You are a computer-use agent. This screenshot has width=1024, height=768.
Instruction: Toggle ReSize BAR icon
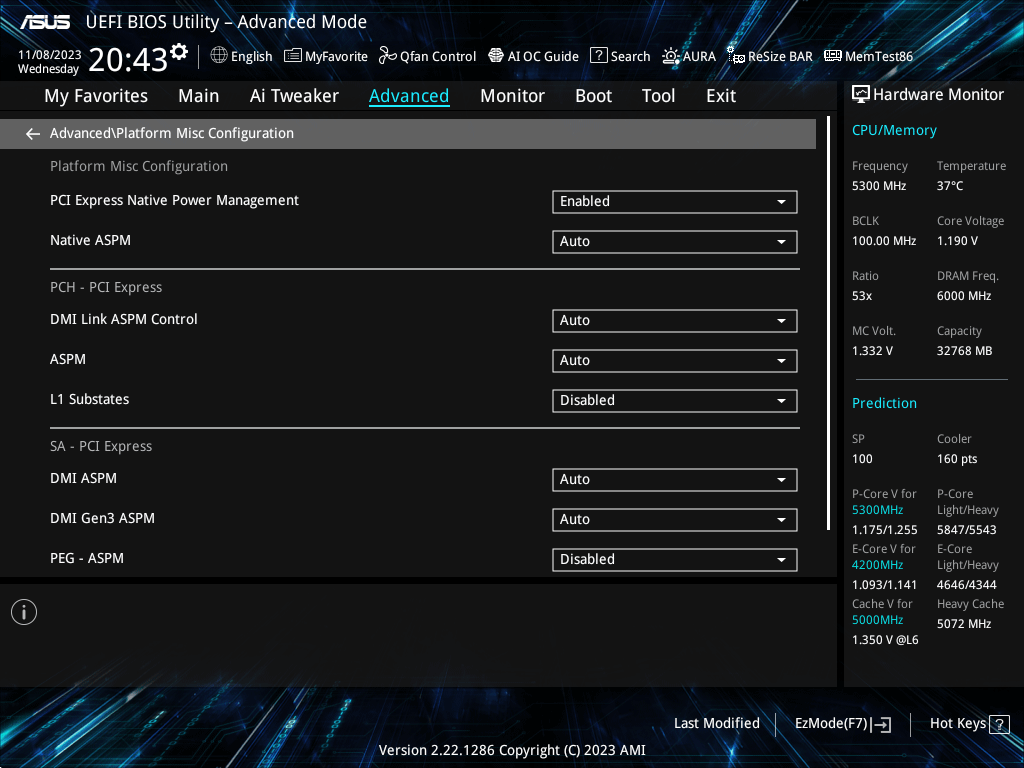(736, 56)
